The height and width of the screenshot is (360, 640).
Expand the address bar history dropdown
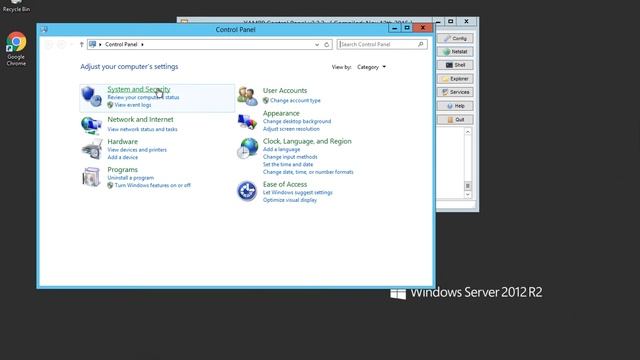pyautogui.click(x=317, y=44)
